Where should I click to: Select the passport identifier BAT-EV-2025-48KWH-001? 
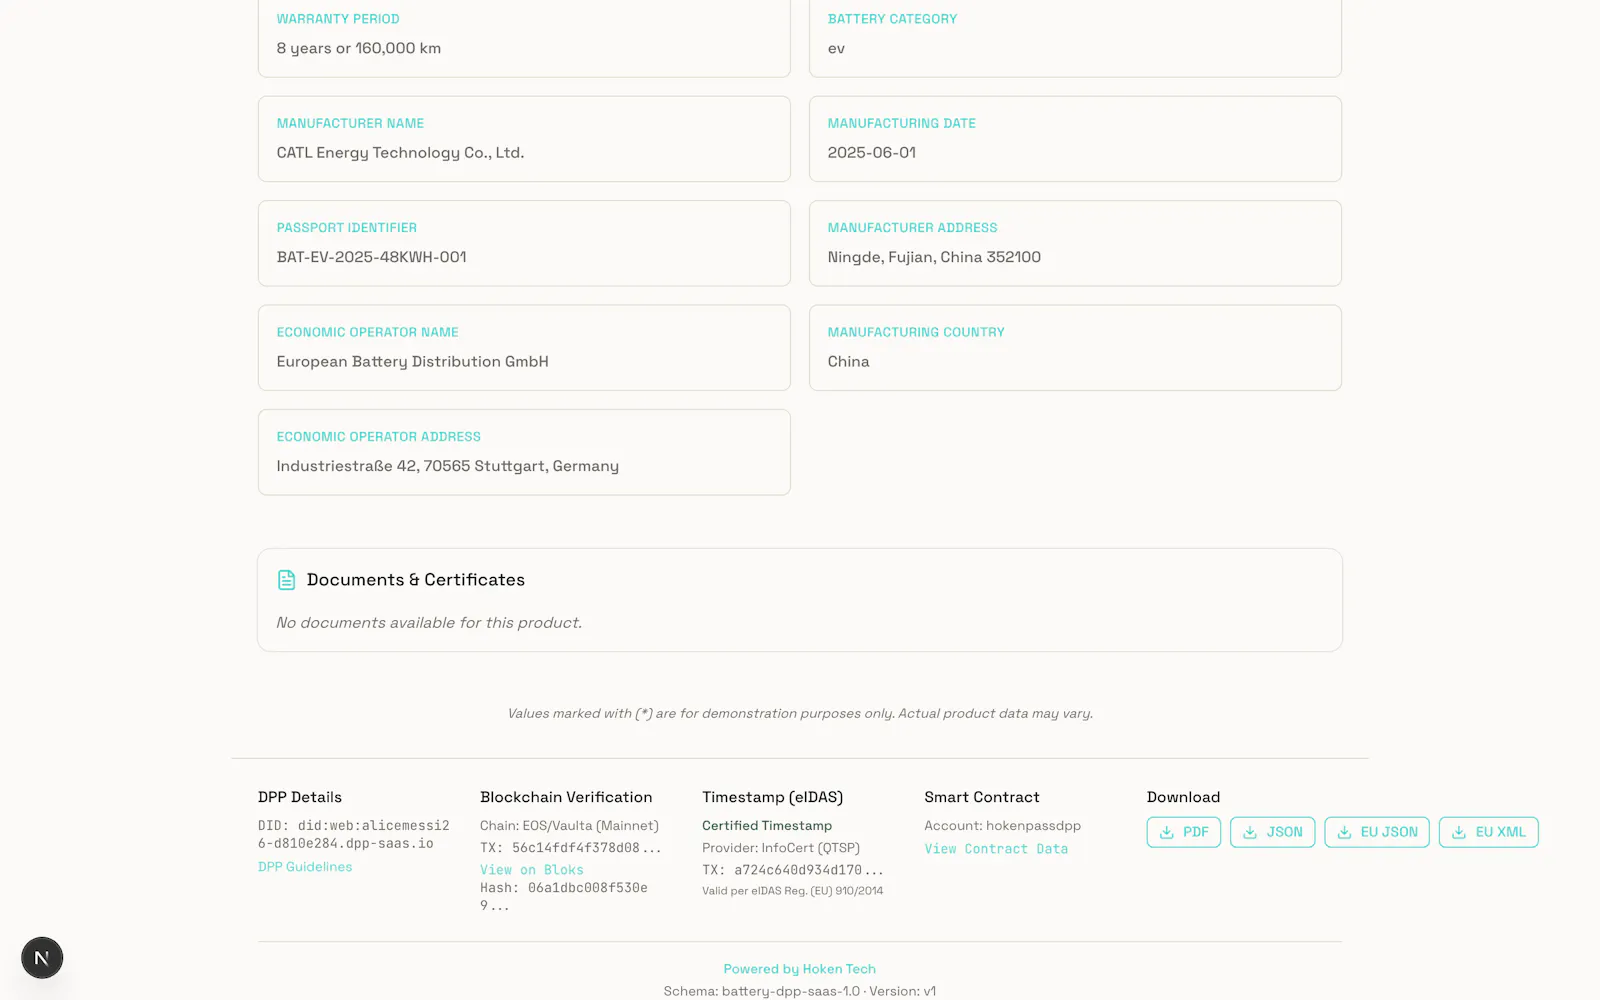click(x=372, y=257)
